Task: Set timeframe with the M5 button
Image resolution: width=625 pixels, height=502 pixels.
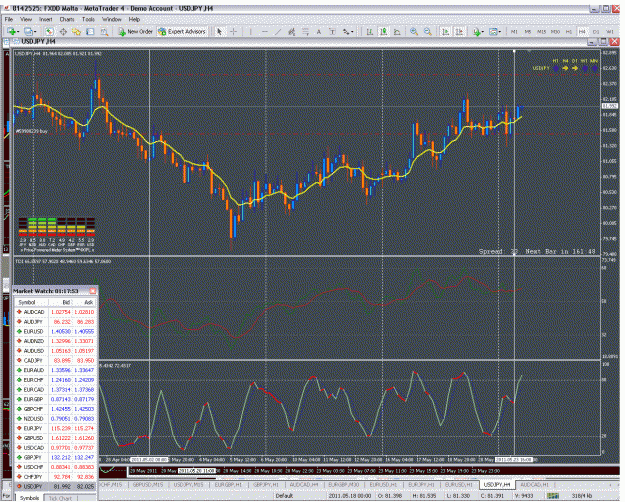Action: 528,31
